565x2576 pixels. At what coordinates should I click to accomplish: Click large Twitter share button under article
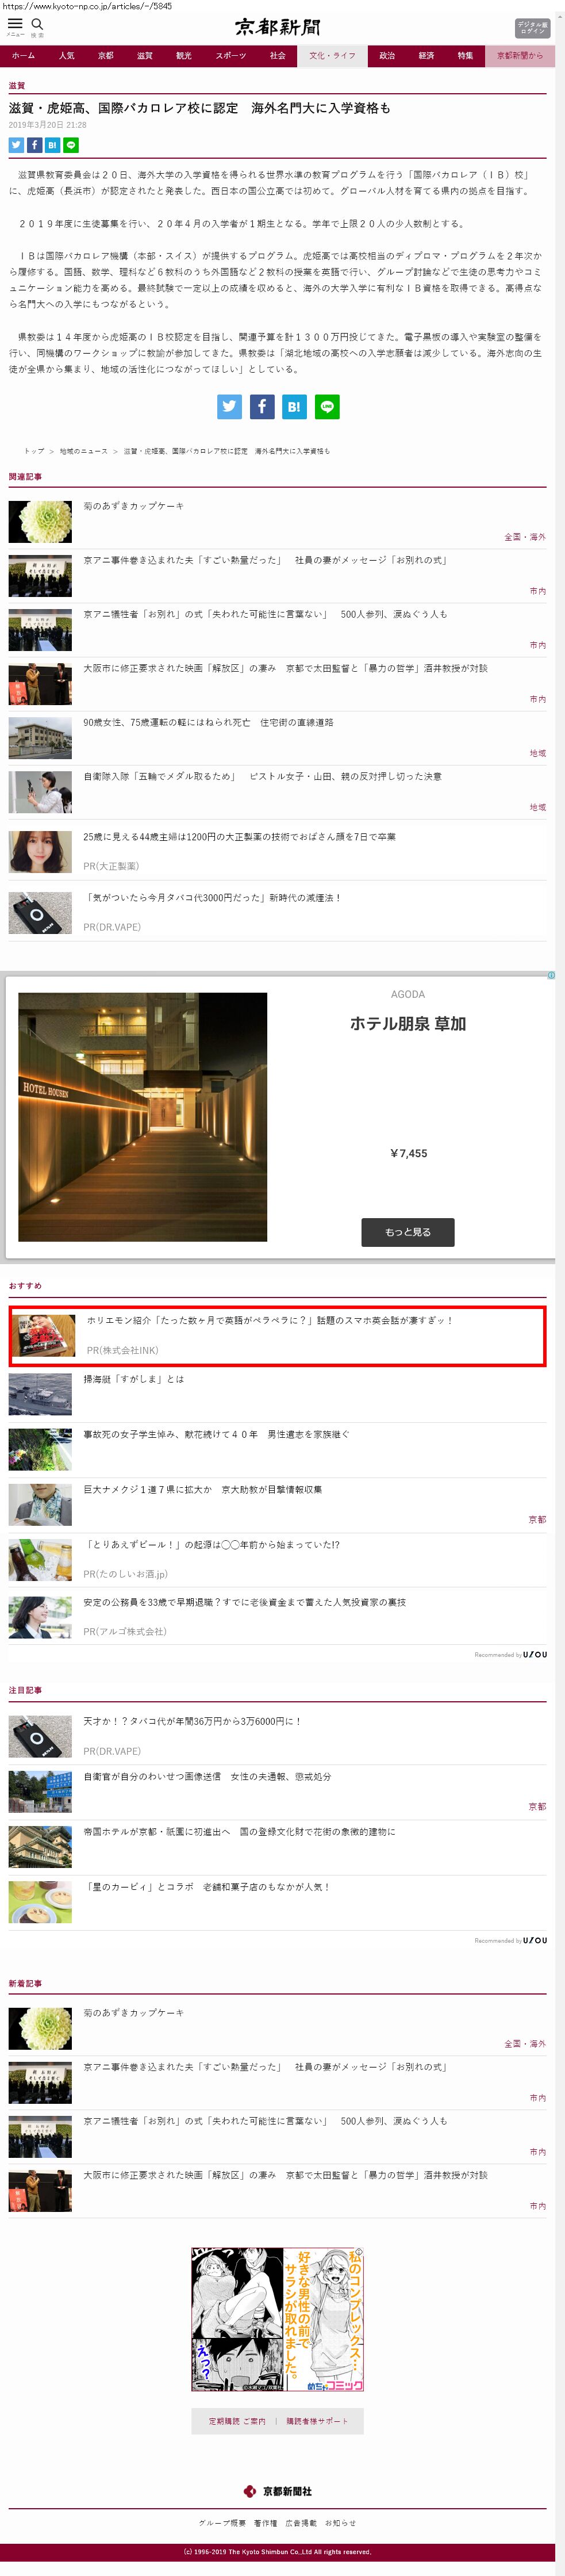pyautogui.click(x=229, y=406)
